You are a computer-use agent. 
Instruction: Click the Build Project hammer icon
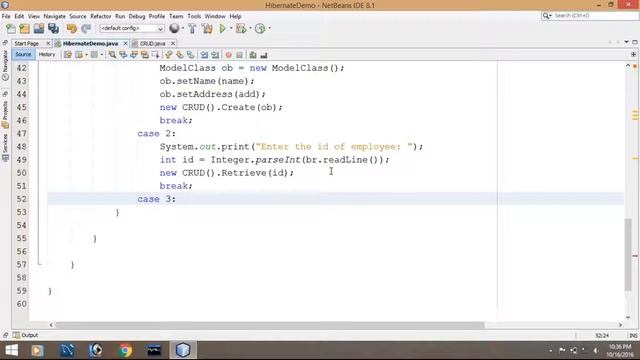click(192, 29)
